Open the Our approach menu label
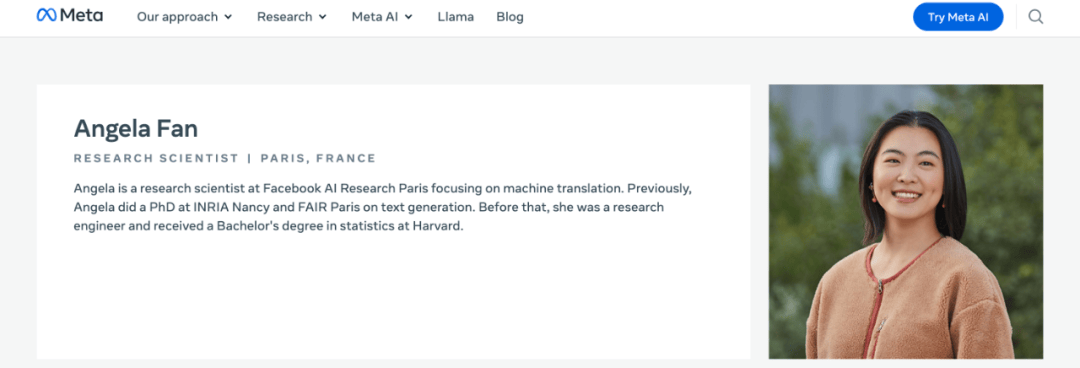 pos(177,17)
